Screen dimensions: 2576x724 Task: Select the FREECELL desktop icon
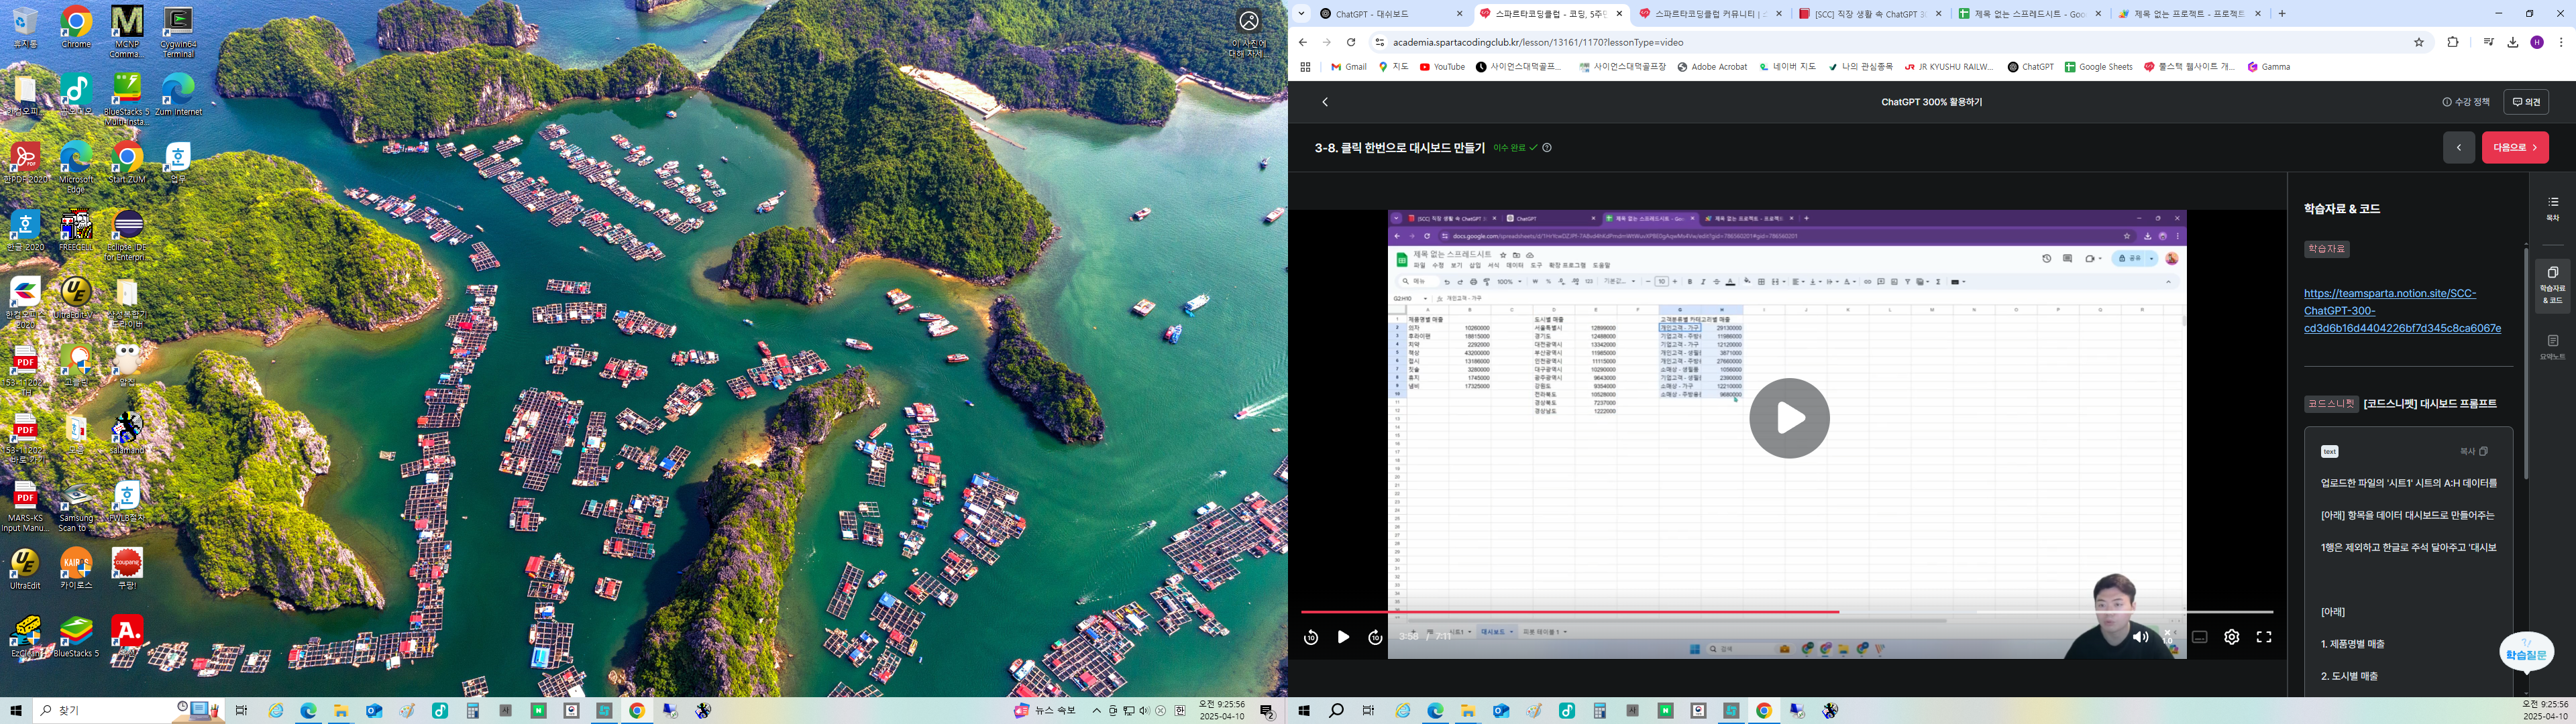click(x=76, y=230)
